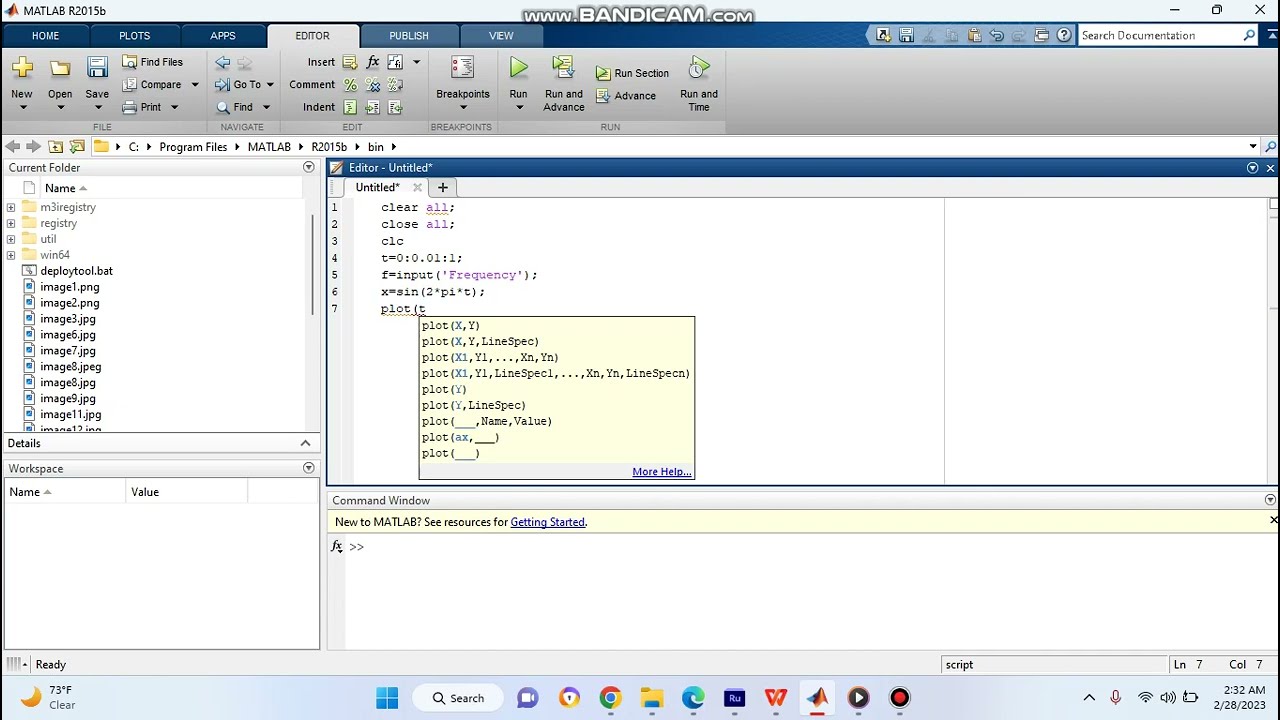This screenshot has height=720, width=1280.
Task: Click the Advance button
Action: [626, 96]
